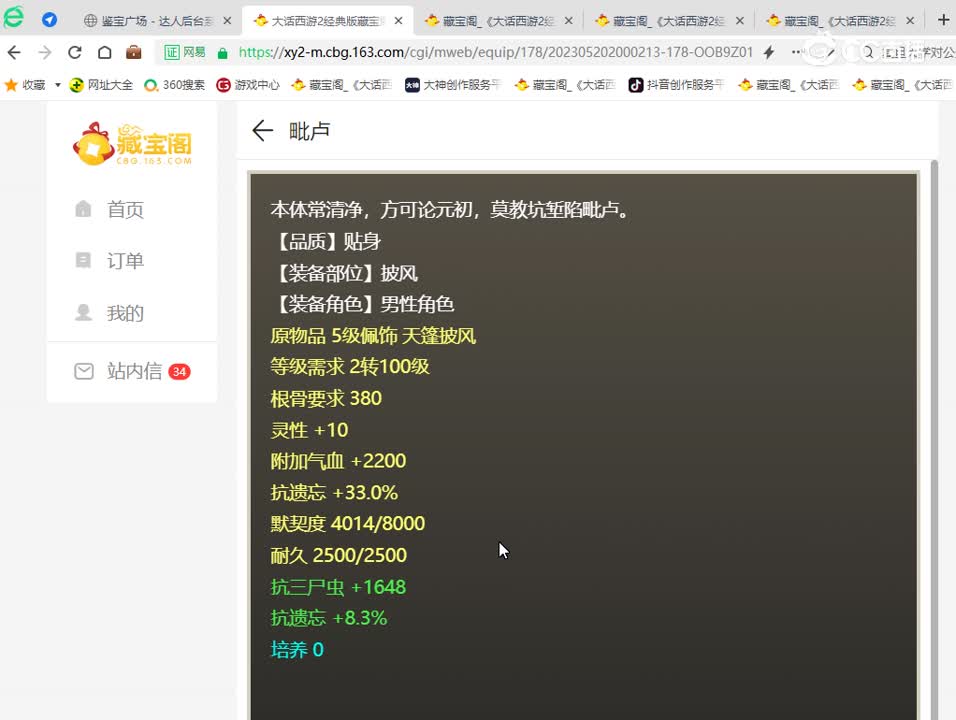
Task: Open a new tab with the plus button
Action: 945,18
